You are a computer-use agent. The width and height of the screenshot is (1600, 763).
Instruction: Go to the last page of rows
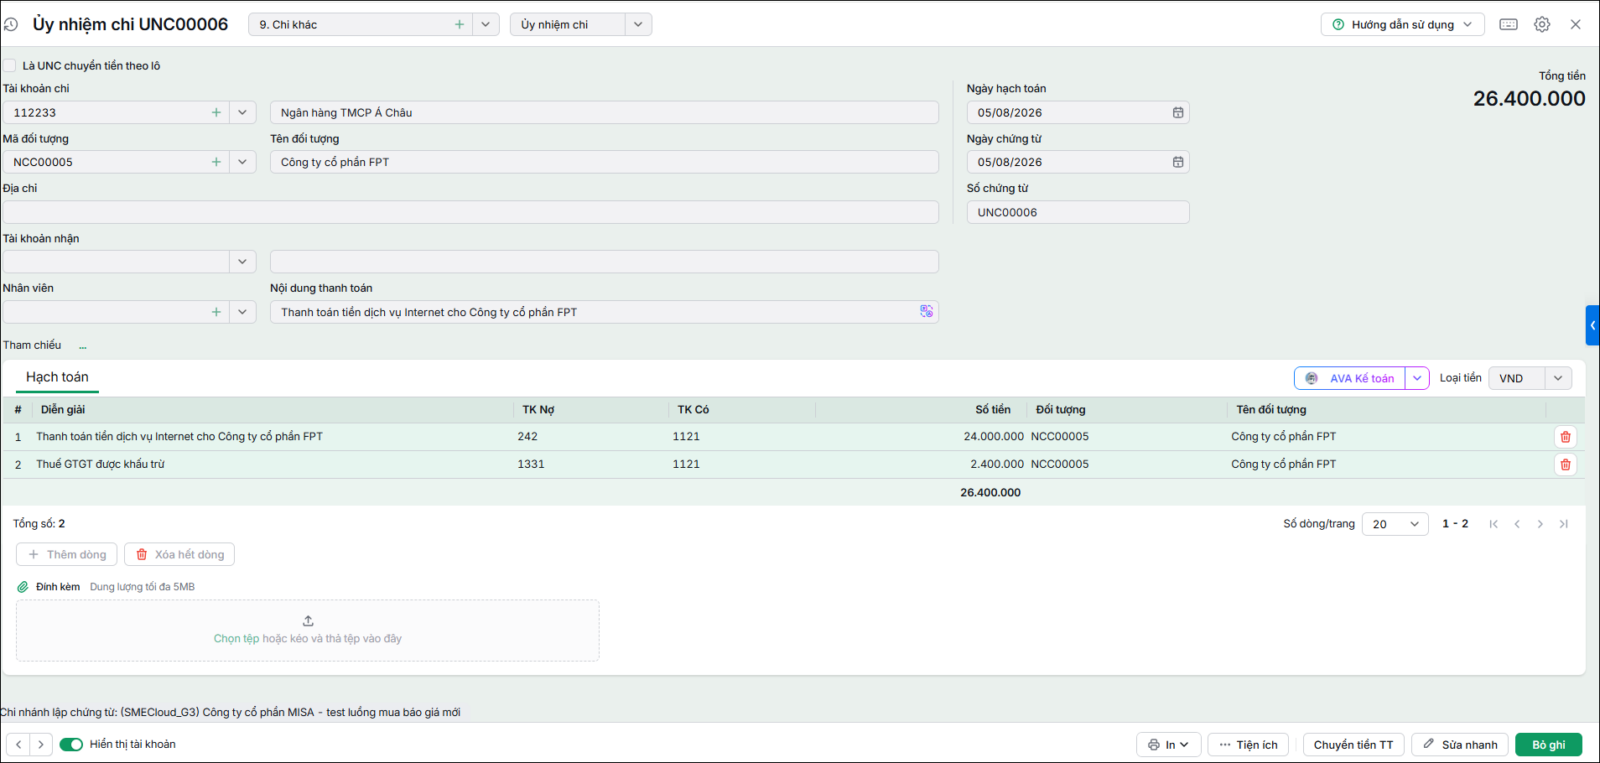pos(1564,524)
